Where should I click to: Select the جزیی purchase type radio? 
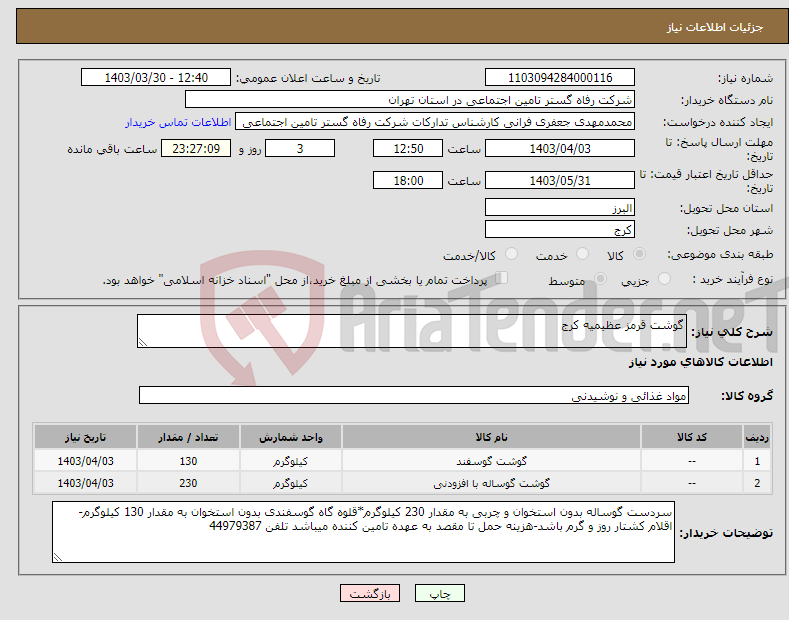click(664, 278)
